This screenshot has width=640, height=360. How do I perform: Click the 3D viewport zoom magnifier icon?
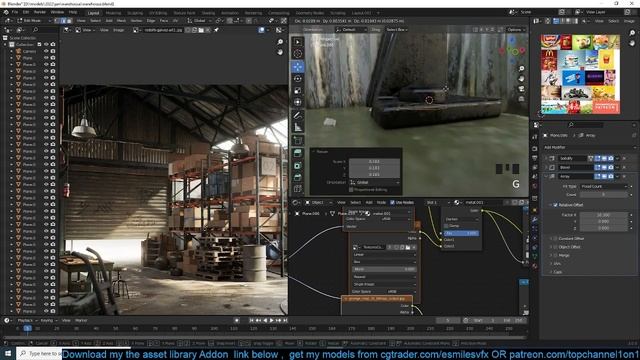click(x=521, y=68)
